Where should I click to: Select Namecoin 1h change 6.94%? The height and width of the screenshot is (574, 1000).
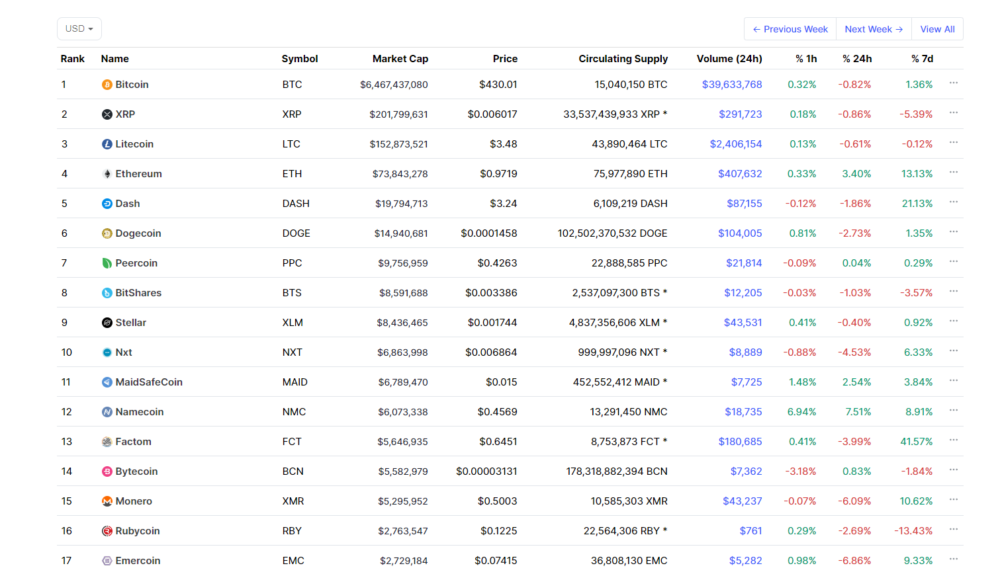(802, 412)
